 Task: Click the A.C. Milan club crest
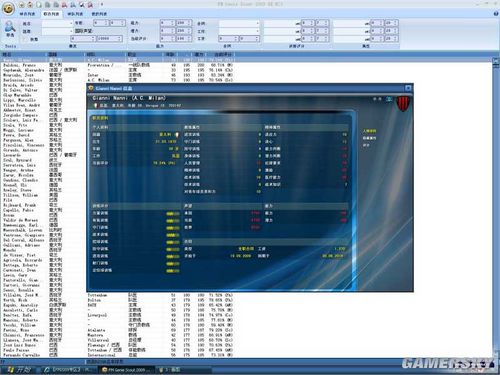pos(403,104)
